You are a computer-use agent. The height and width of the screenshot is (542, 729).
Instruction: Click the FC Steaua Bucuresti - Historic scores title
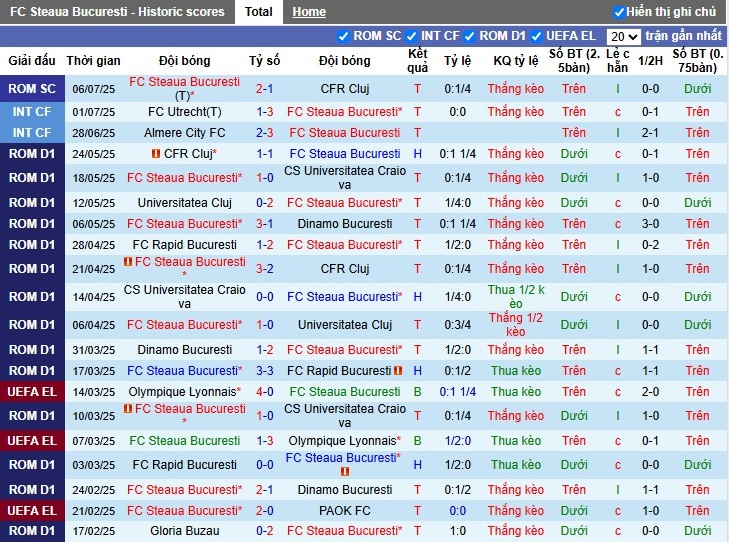(117, 12)
